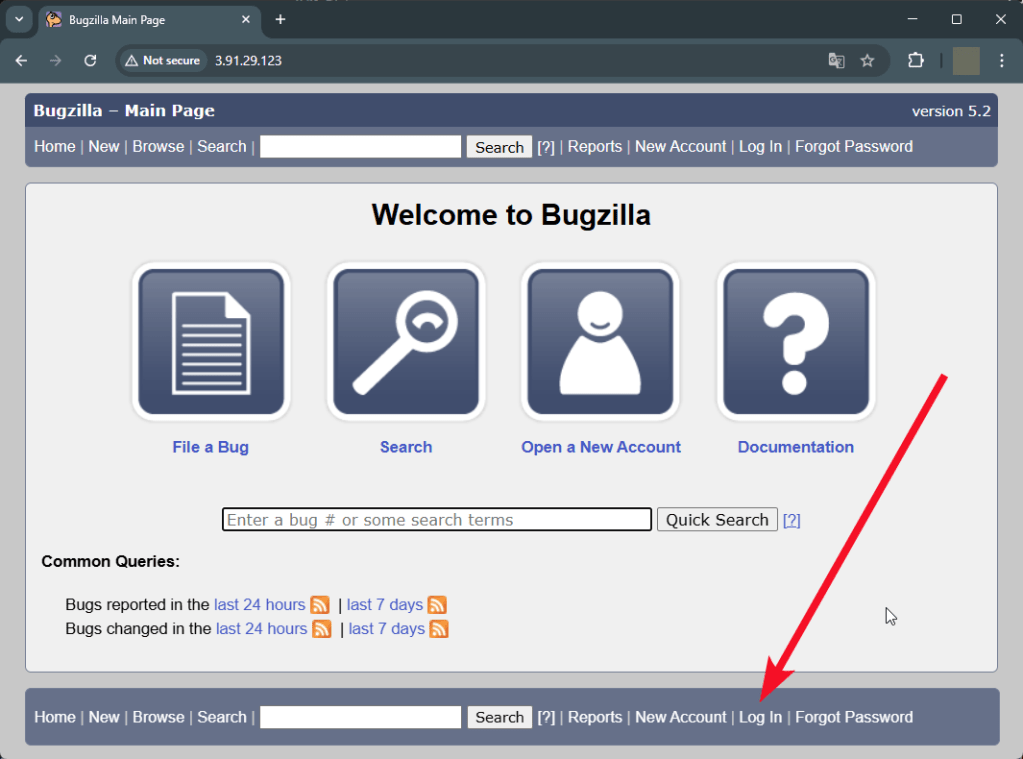The image size is (1023, 759).
Task: Click the translate page icon in address bar
Action: tap(837, 61)
